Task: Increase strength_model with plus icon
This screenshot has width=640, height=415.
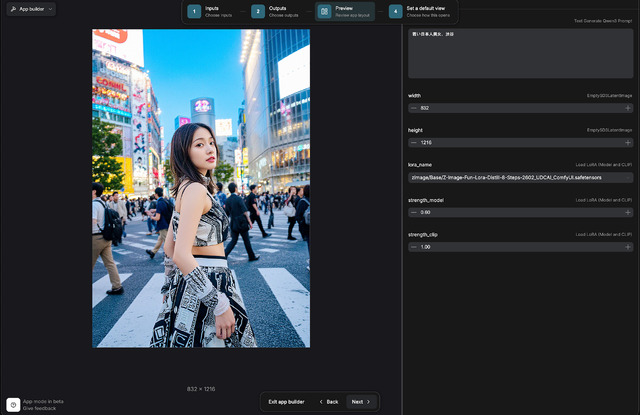Action: click(627, 212)
